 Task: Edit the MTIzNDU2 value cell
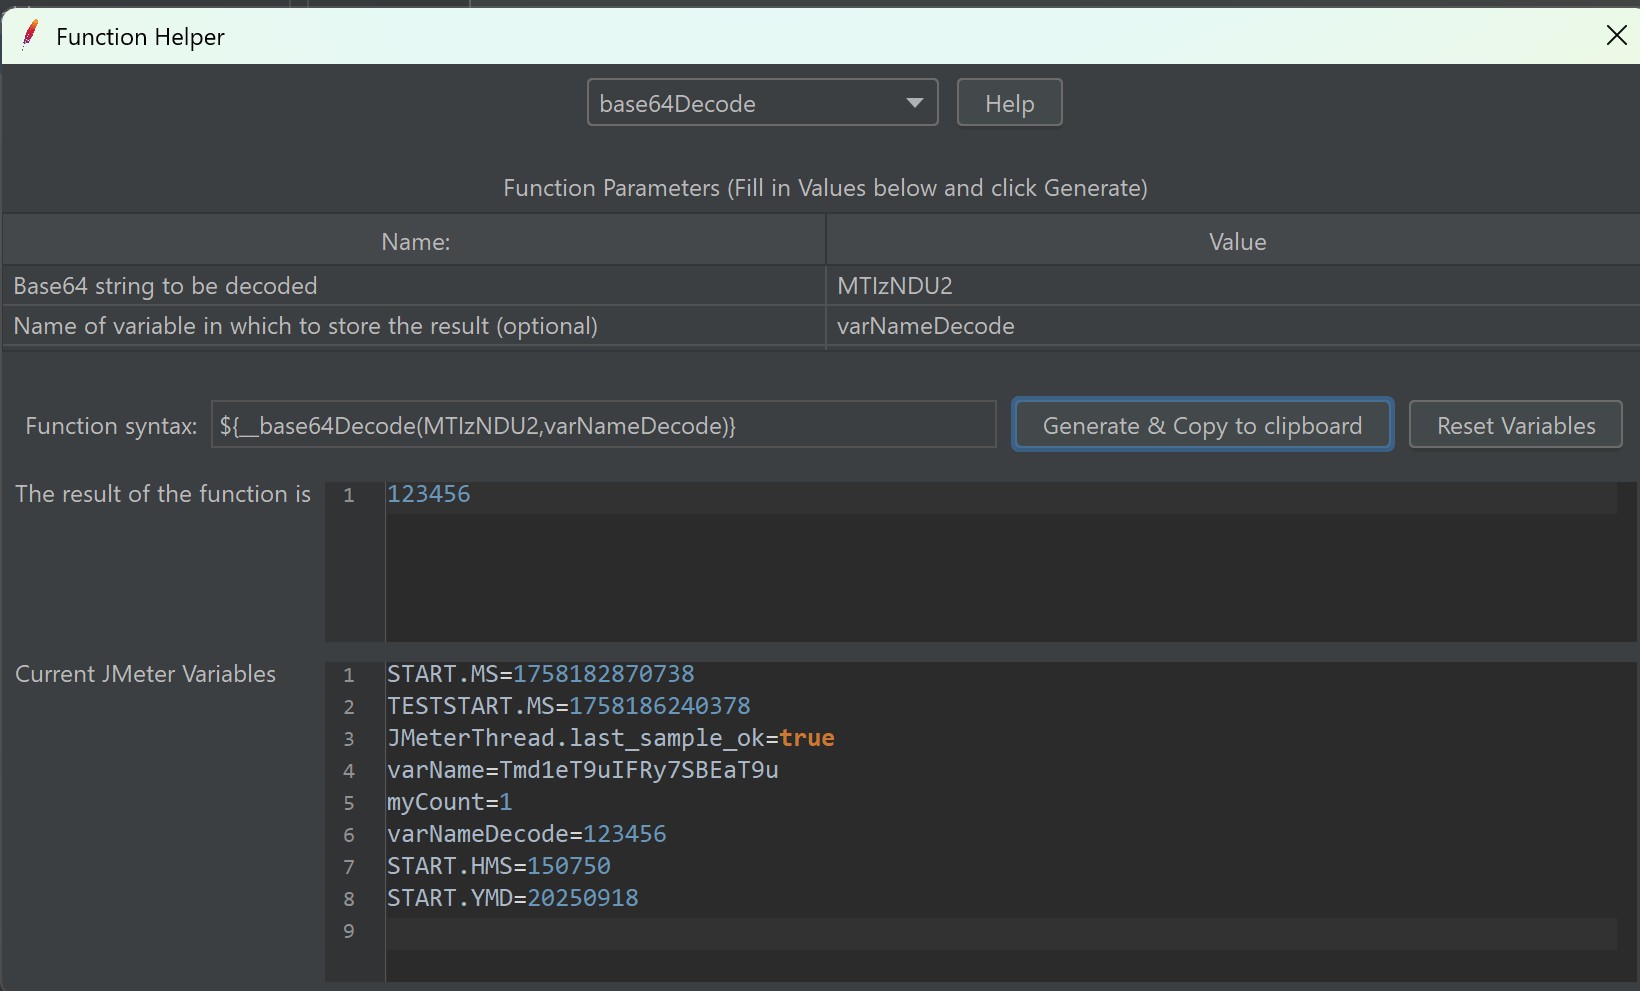coord(1232,286)
